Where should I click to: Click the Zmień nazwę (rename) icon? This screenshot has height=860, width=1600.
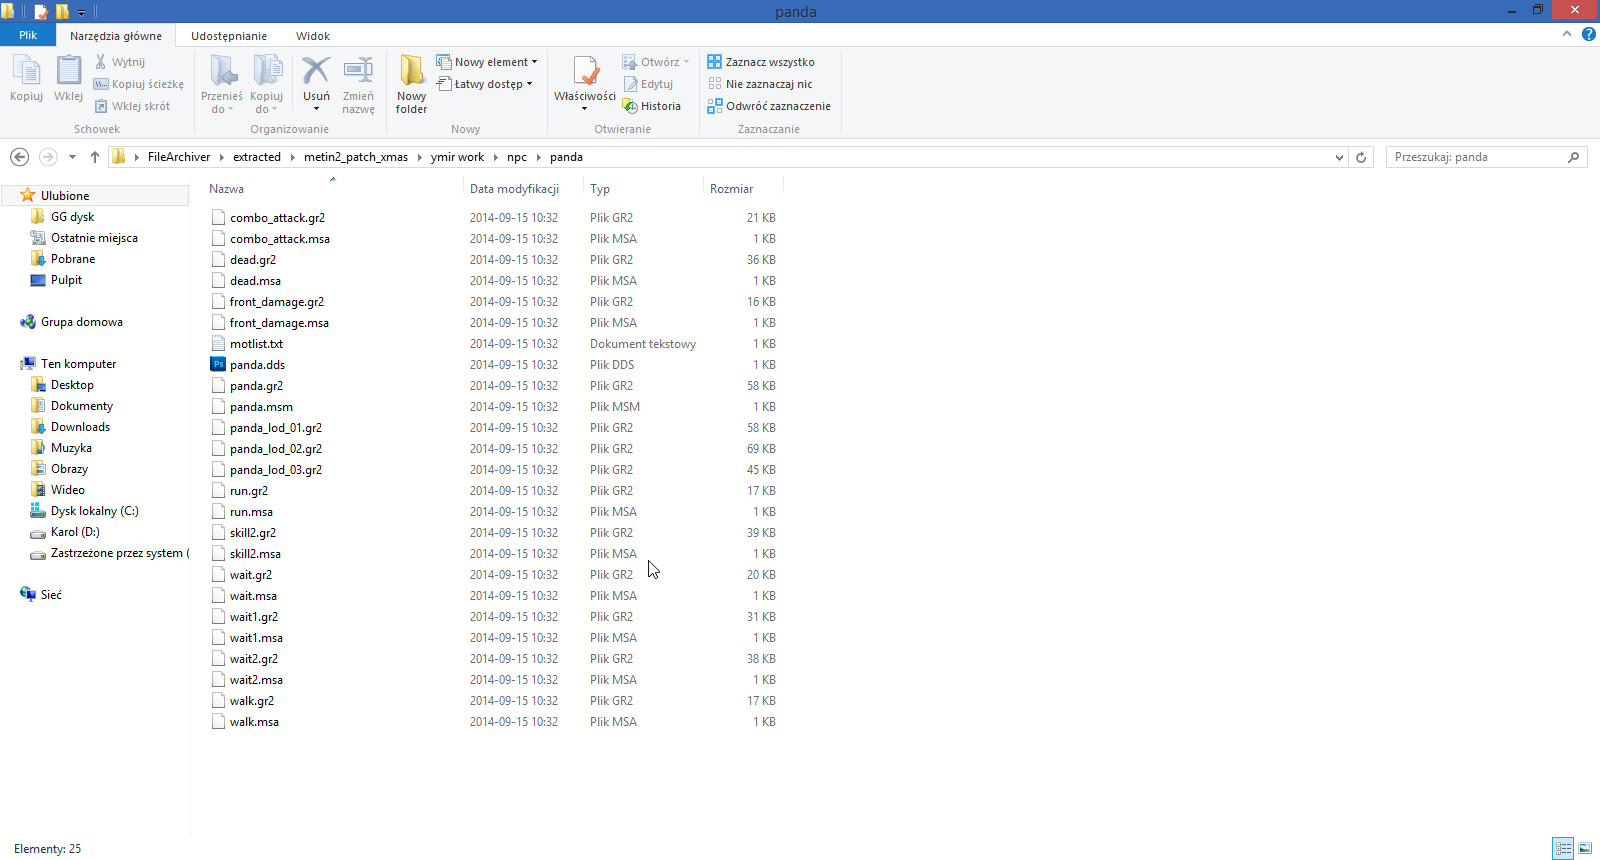pyautogui.click(x=358, y=71)
